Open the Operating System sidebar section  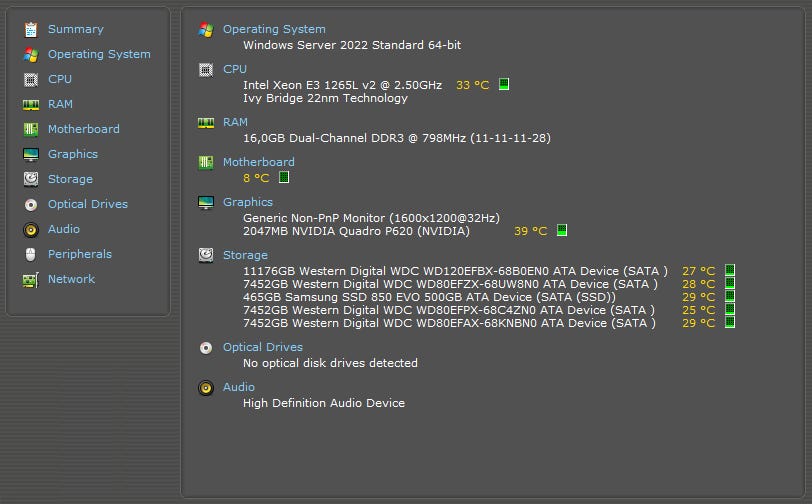tap(99, 54)
